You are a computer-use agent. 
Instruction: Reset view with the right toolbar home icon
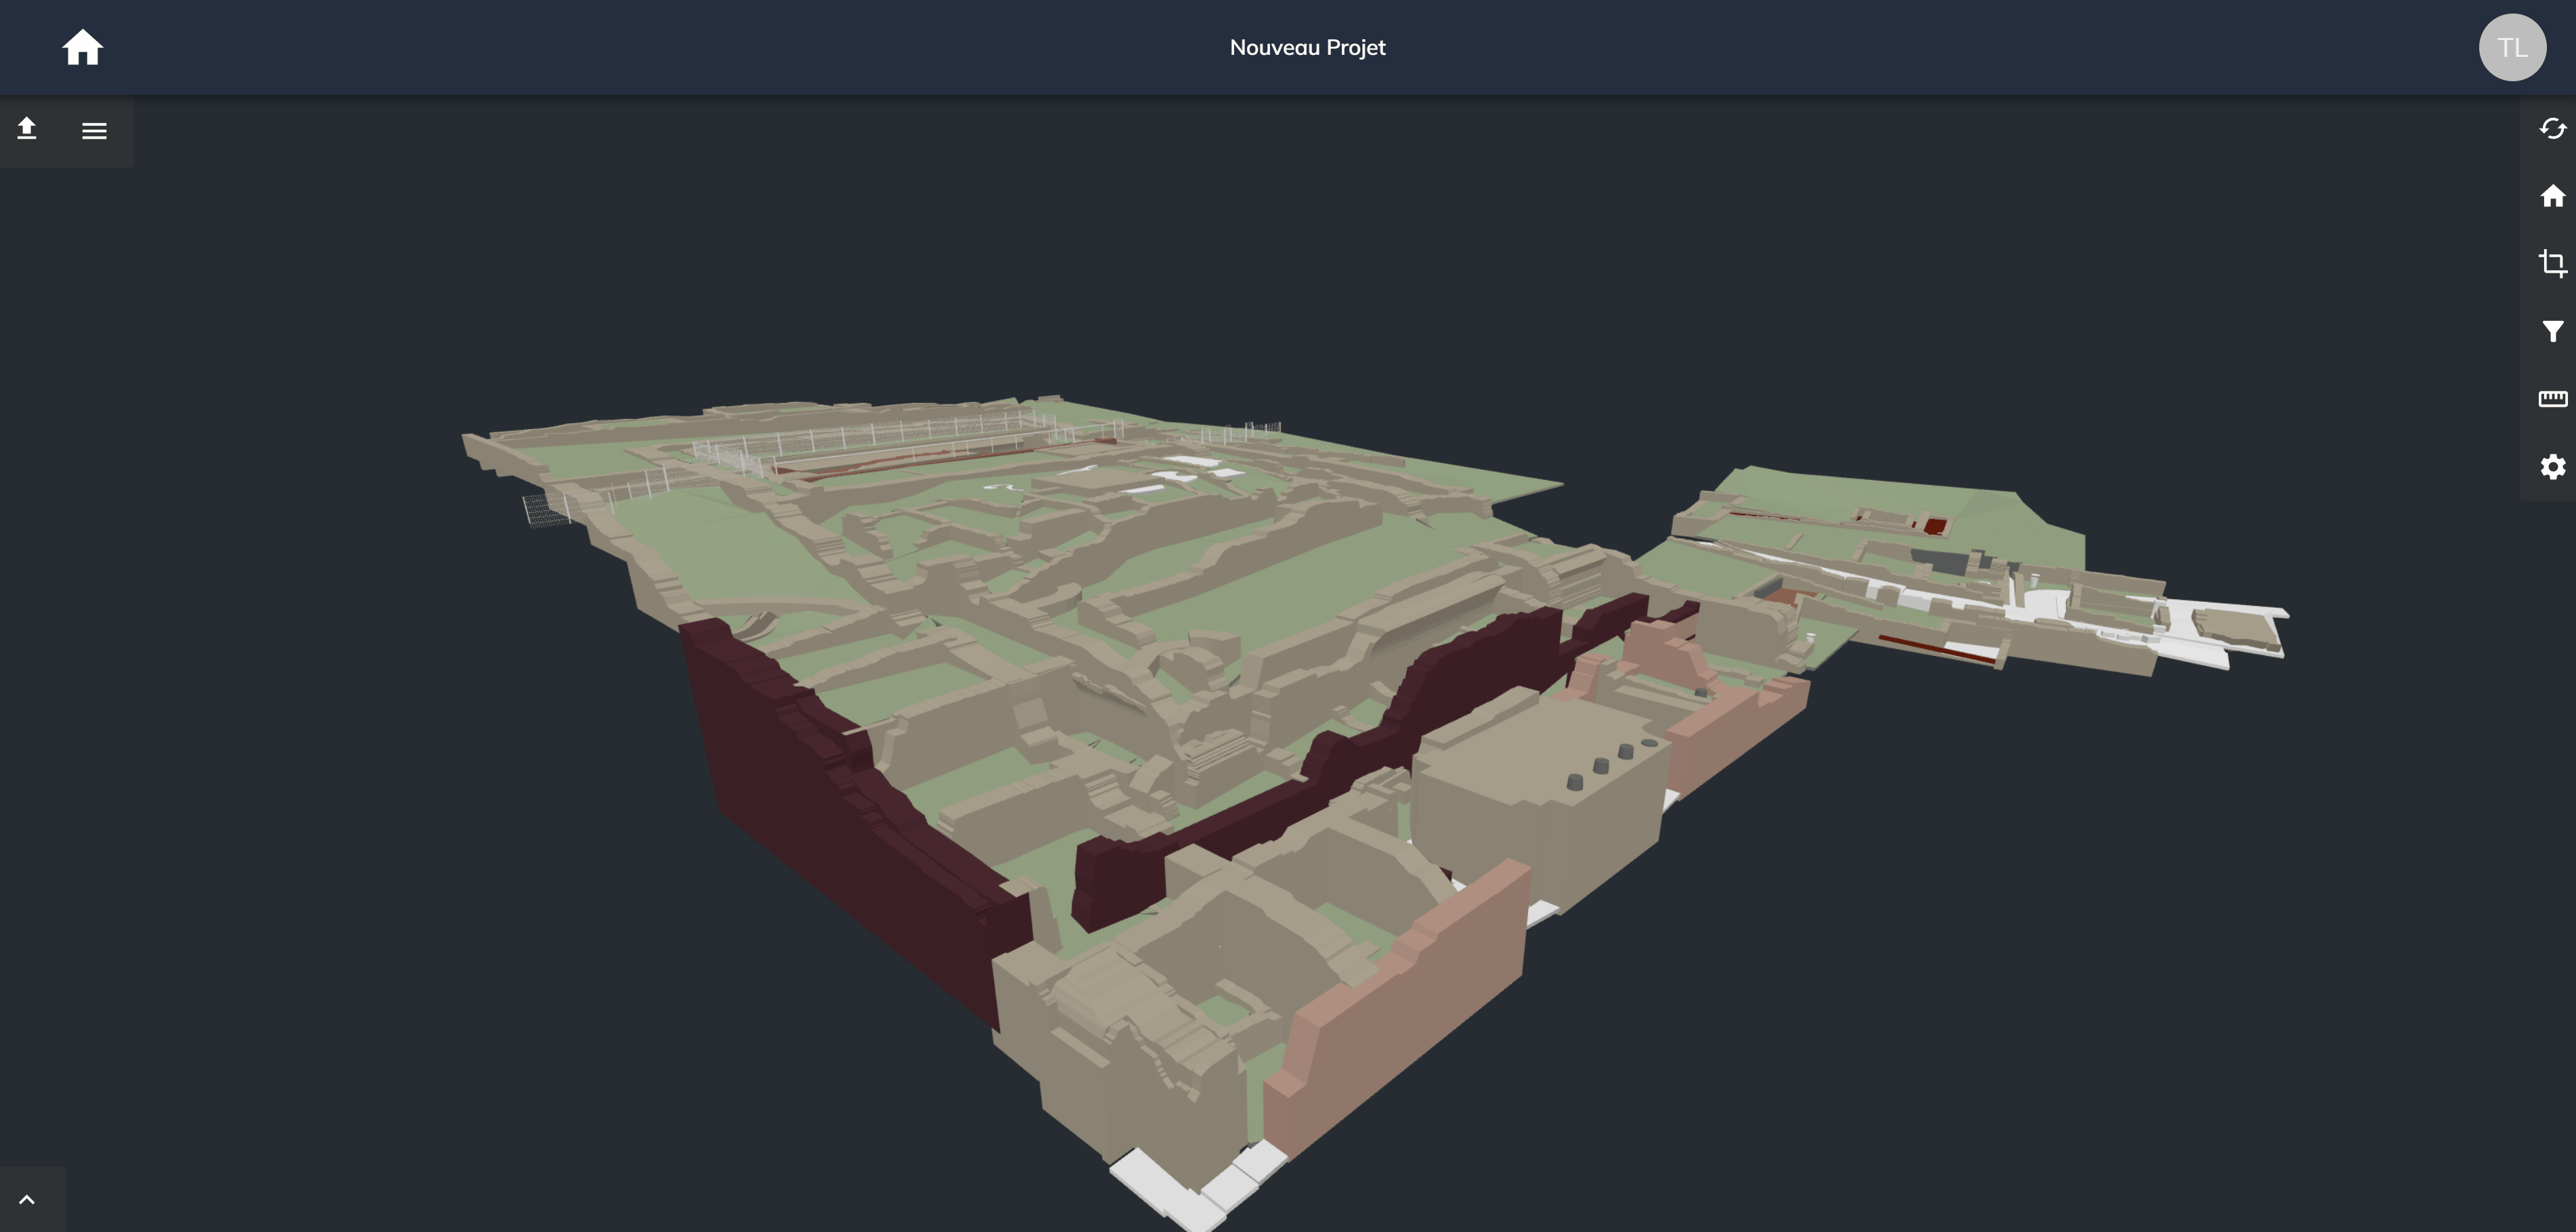tap(2552, 196)
